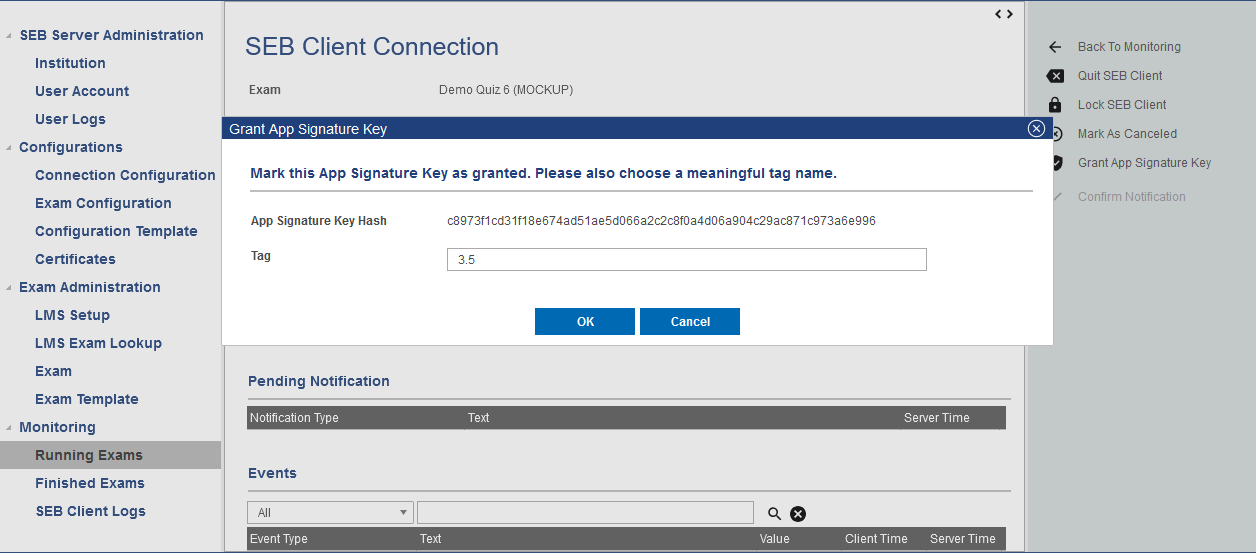Open Exam Configuration in the sidebar
Screen dimensions: 1256x553
103,203
